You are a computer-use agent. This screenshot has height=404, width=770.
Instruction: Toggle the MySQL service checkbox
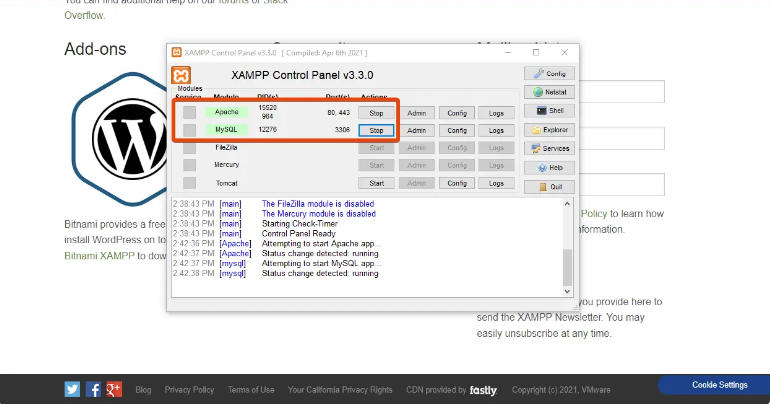click(189, 130)
